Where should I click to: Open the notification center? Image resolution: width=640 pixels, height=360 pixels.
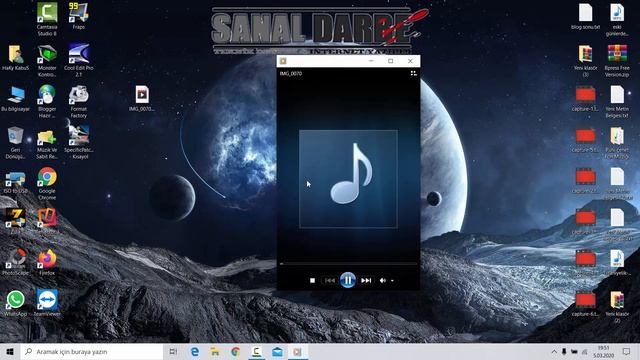pyautogui.click(x=626, y=351)
